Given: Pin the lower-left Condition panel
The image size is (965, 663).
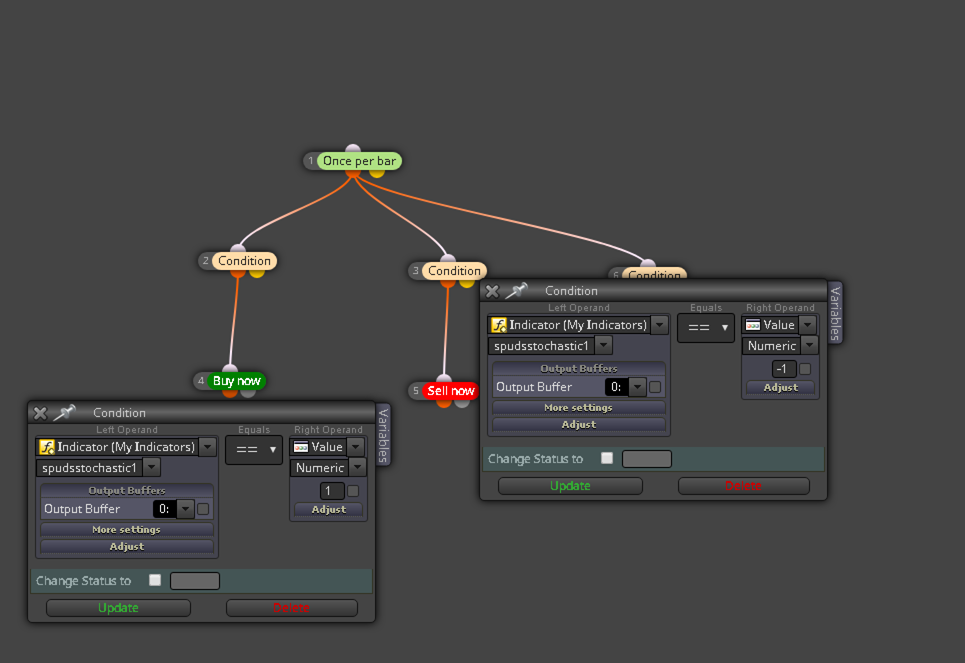Looking at the screenshot, I should [64, 412].
